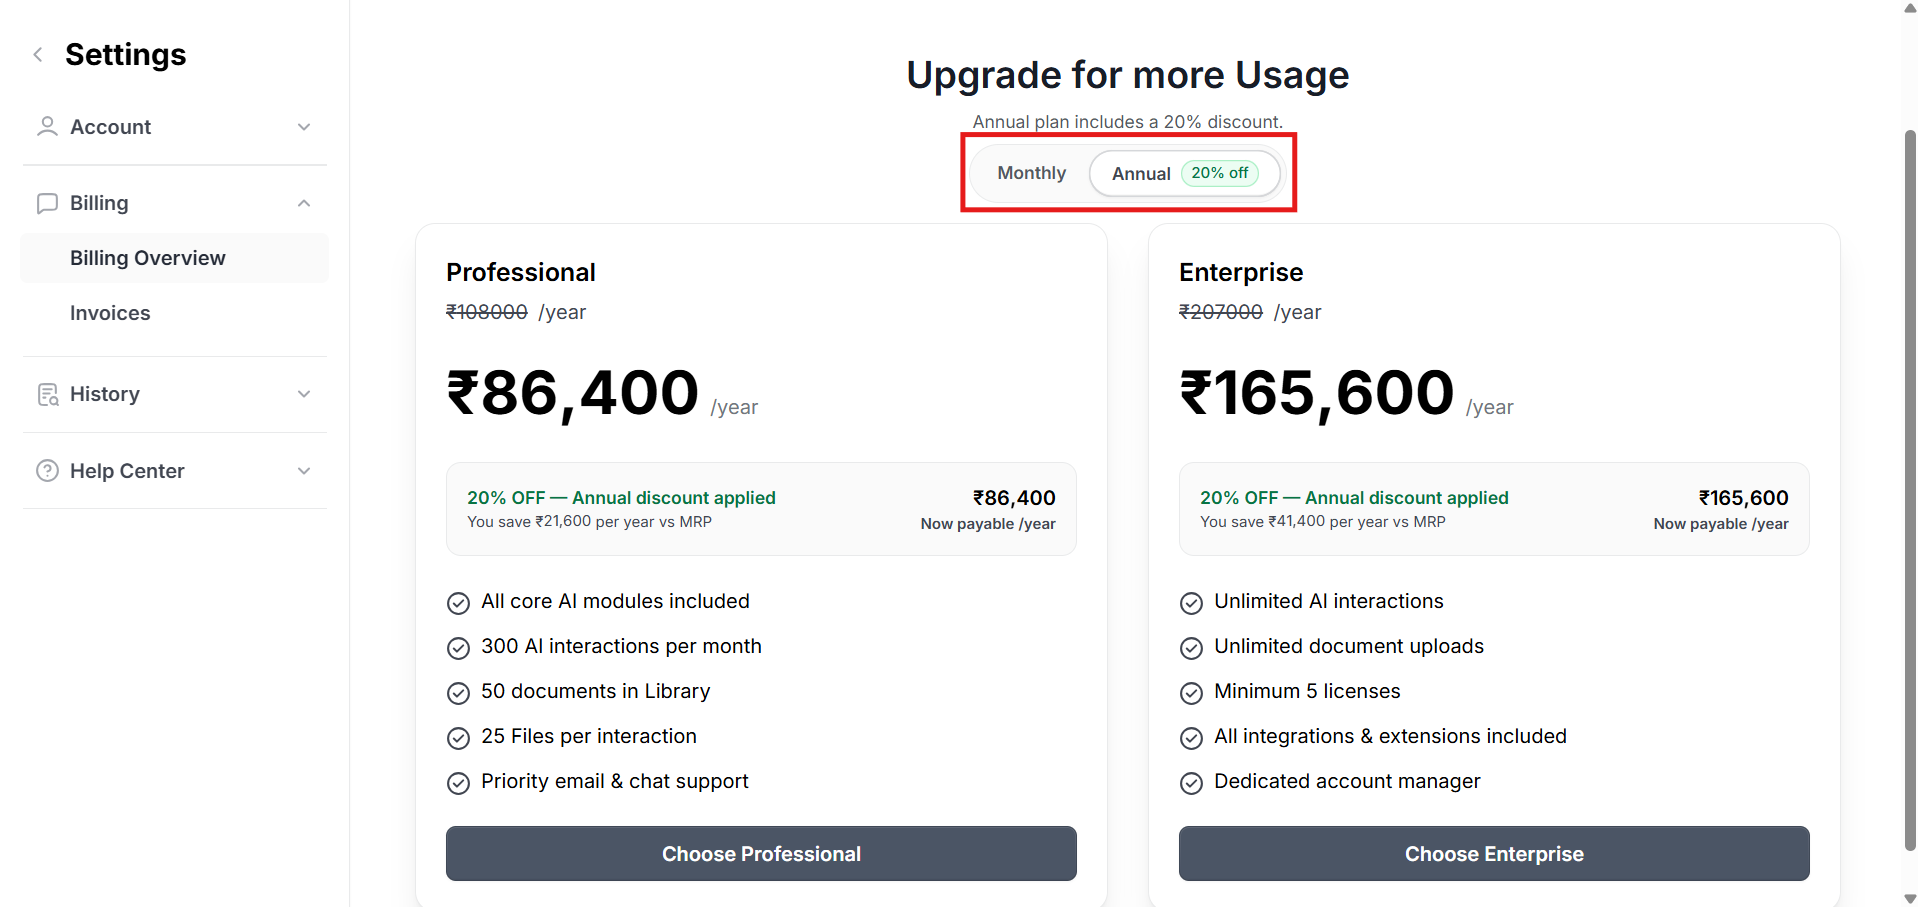Click Choose Professional button
Image resolution: width=1918 pixels, height=907 pixels.
[761, 854]
